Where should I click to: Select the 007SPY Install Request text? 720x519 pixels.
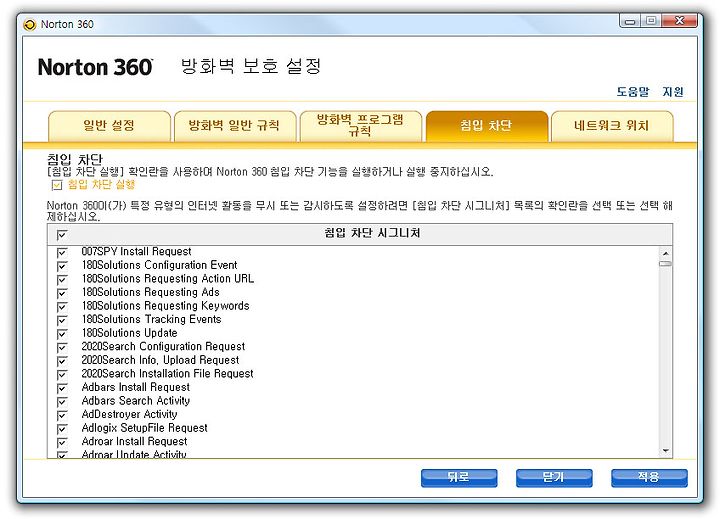136,252
